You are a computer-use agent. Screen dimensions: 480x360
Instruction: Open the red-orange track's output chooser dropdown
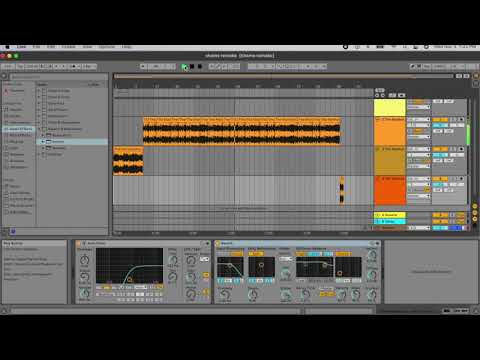pos(419,196)
